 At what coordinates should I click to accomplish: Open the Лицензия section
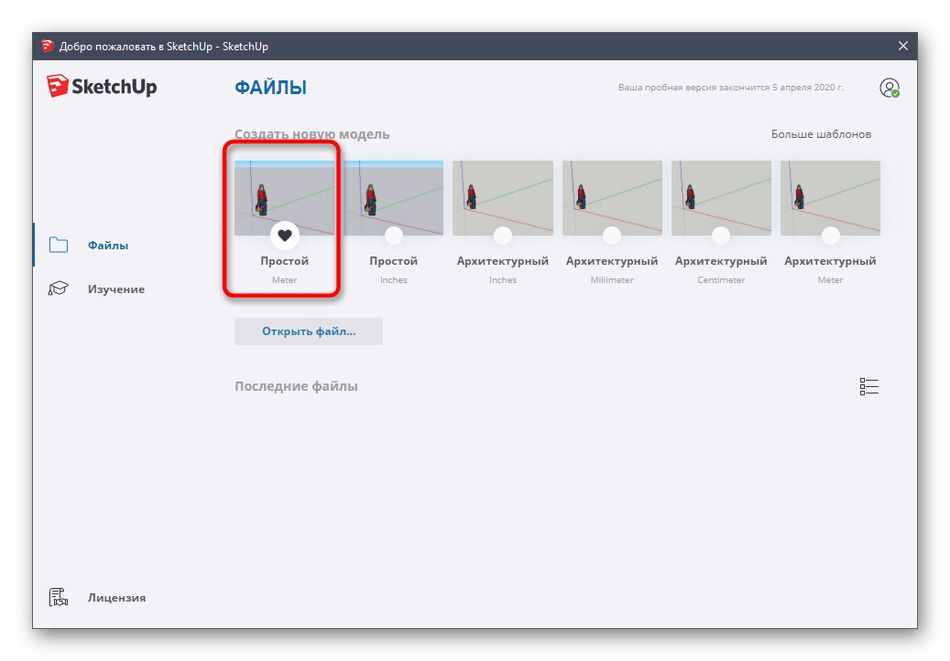116,598
